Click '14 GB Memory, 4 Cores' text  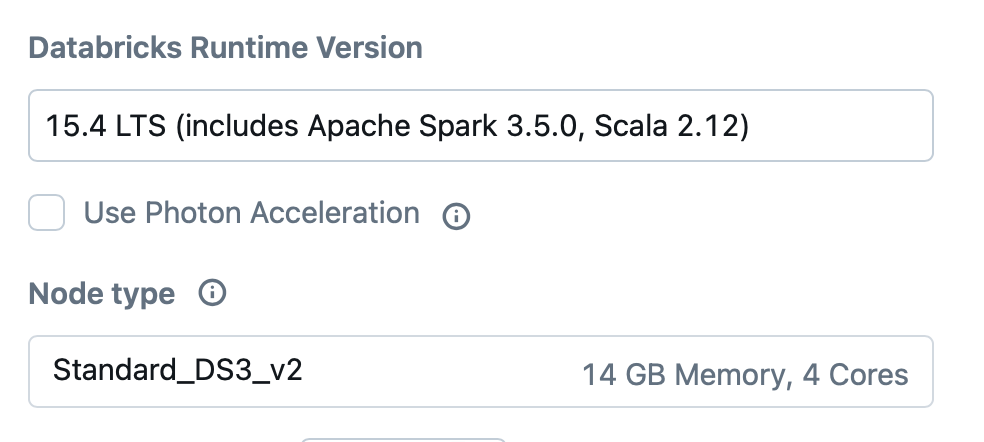745,375
